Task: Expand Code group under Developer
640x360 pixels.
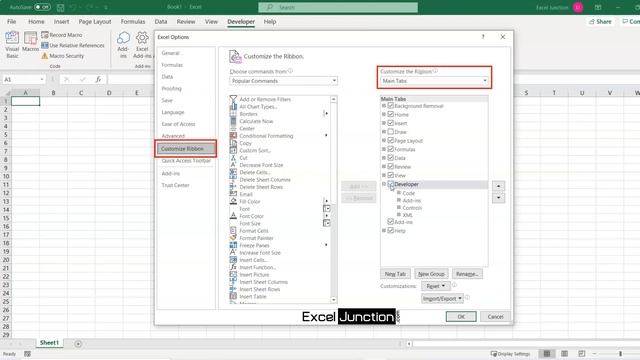Action: point(399,193)
